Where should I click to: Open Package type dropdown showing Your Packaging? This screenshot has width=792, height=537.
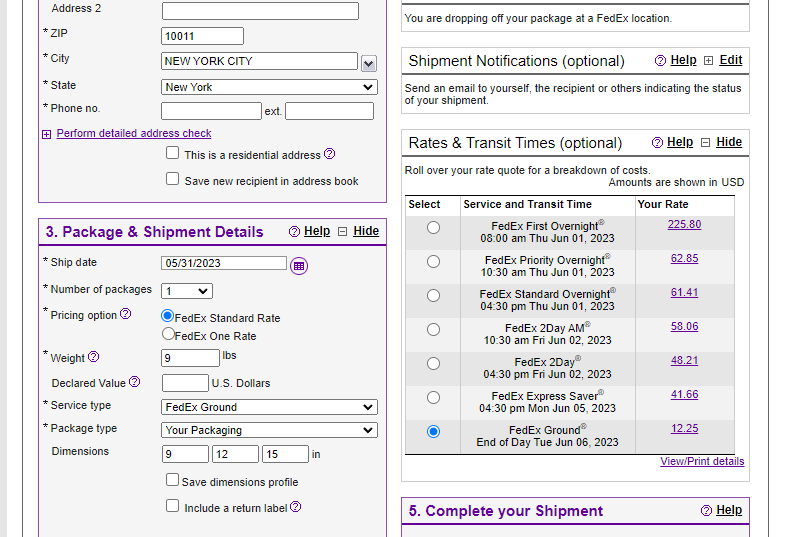[x=269, y=430]
